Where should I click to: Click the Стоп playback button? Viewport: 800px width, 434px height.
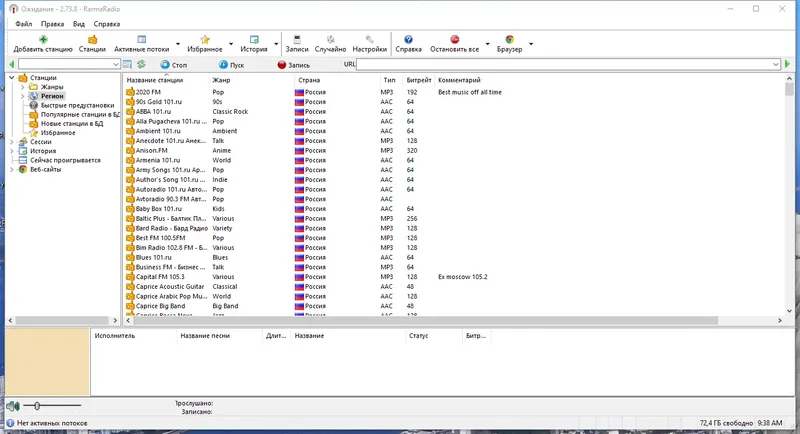click(x=173, y=65)
